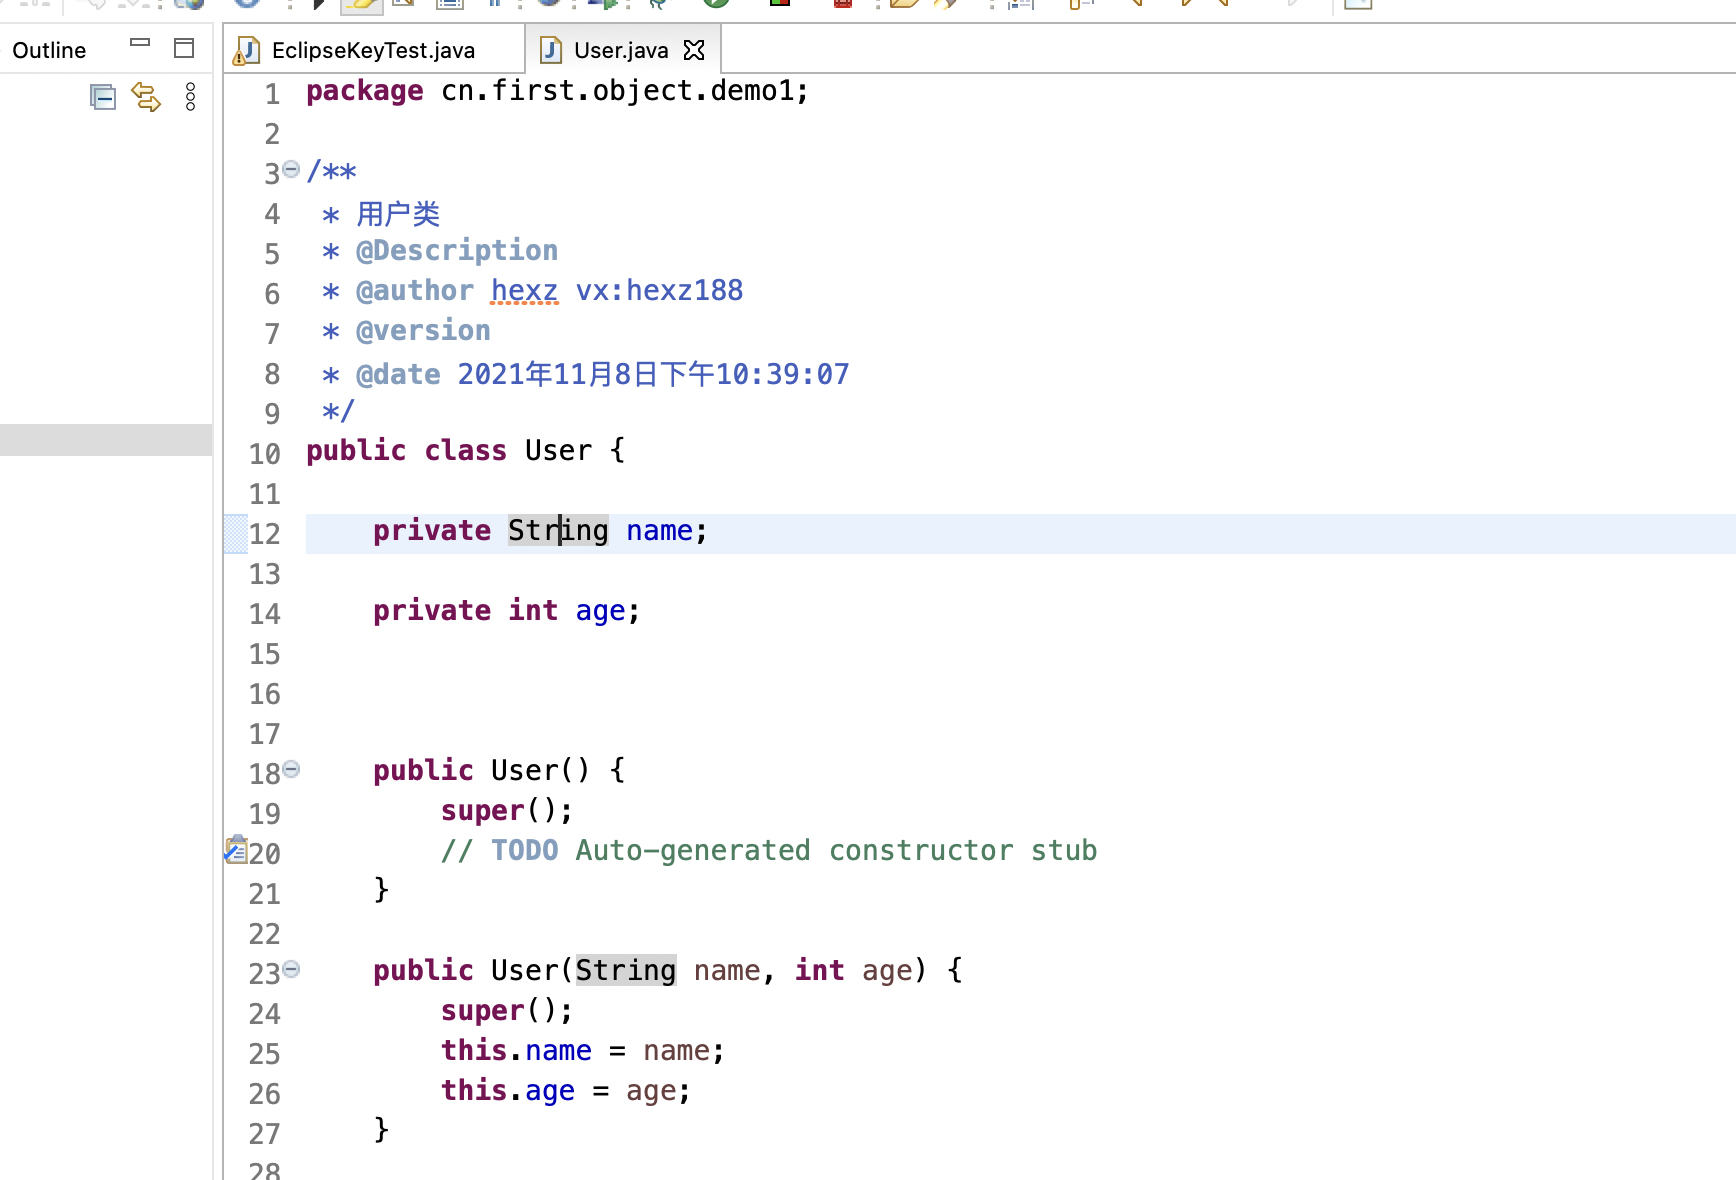The image size is (1736, 1180).
Task: Select the highlighted row in Outline panel
Action: (106, 440)
